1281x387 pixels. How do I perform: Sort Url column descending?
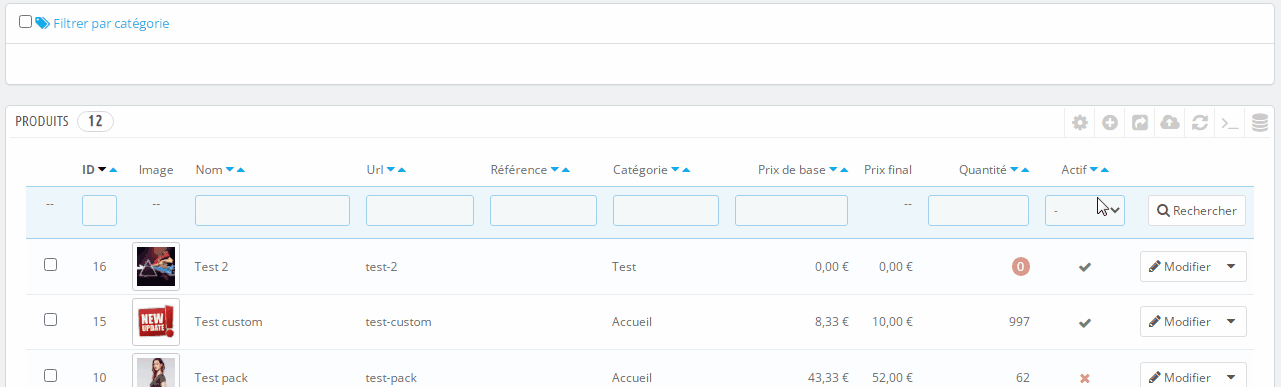point(391,170)
